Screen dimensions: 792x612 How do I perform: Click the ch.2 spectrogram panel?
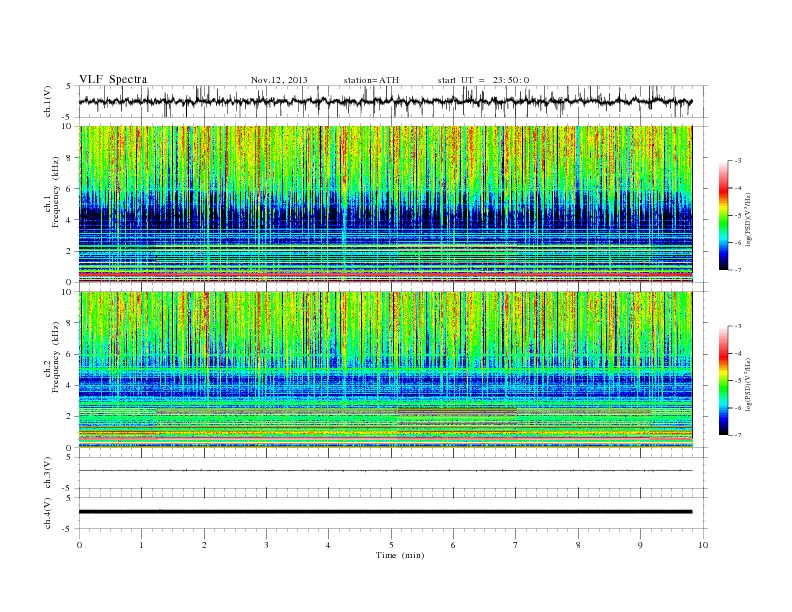coord(386,370)
